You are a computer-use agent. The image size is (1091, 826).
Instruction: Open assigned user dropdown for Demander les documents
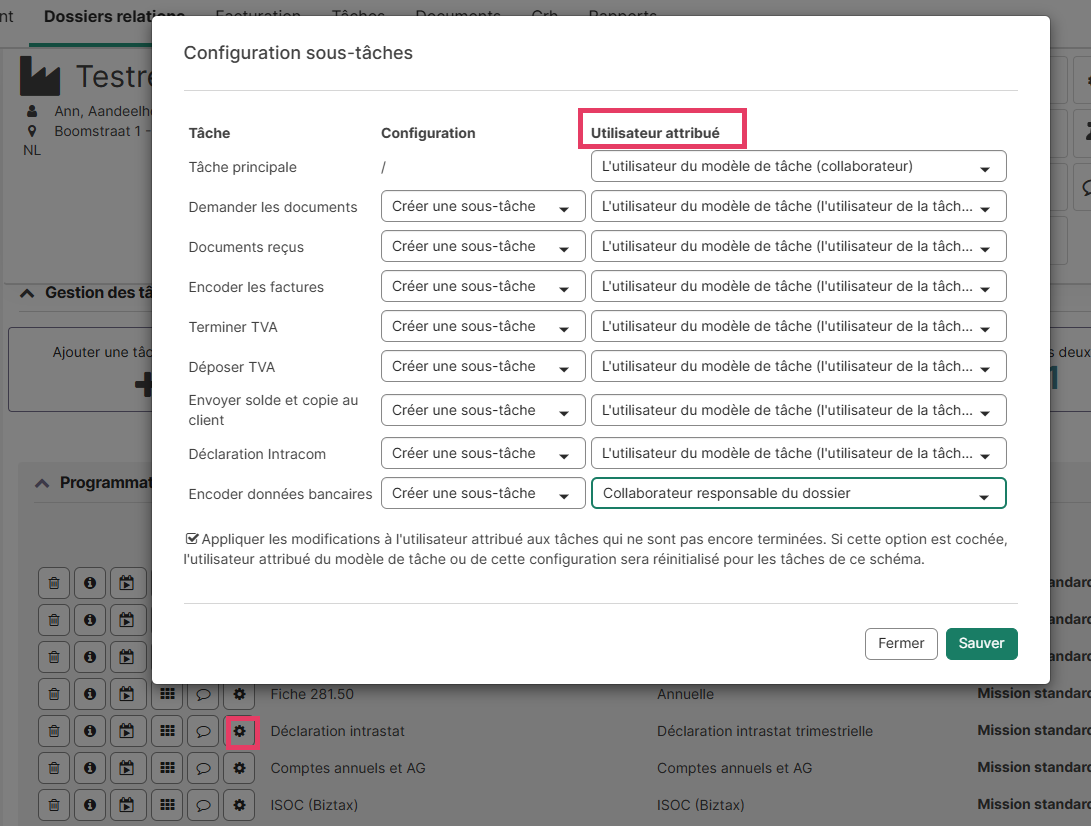pos(799,206)
